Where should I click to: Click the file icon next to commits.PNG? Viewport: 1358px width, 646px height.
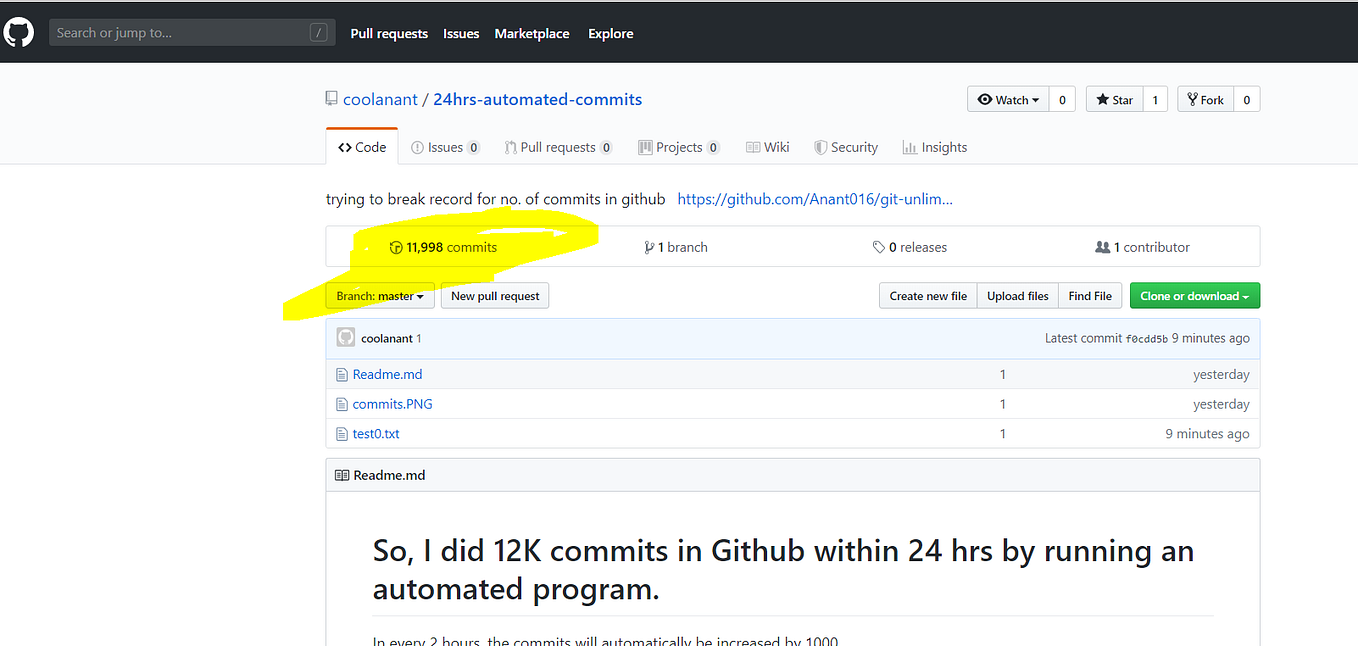click(342, 403)
